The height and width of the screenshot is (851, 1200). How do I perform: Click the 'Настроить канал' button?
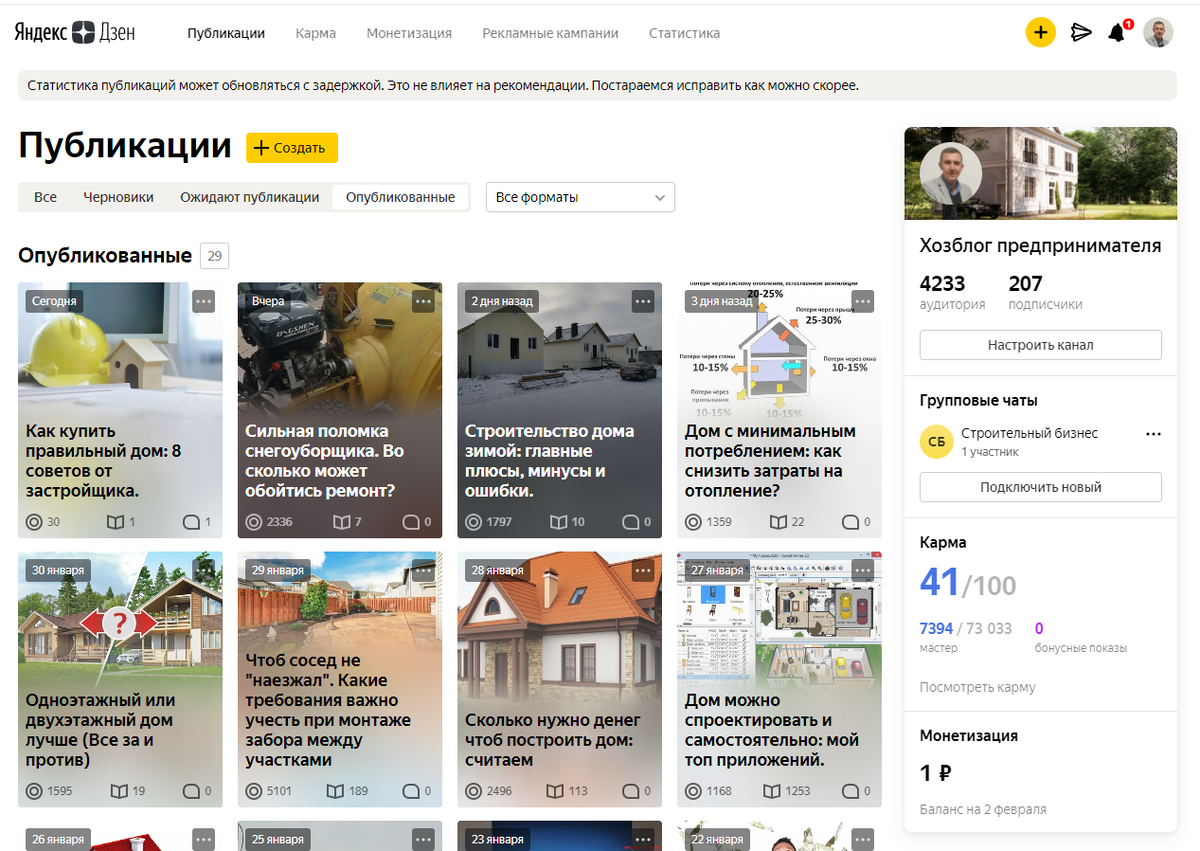click(x=1041, y=345)
